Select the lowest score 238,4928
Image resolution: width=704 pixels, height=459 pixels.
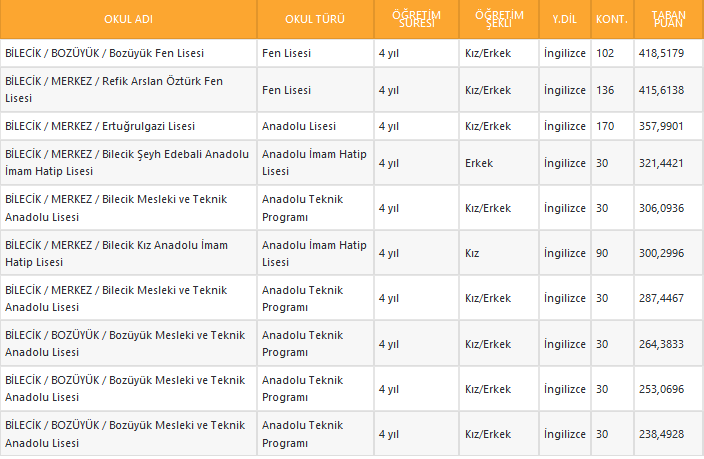pyautogui.click(x=661, y=435)
